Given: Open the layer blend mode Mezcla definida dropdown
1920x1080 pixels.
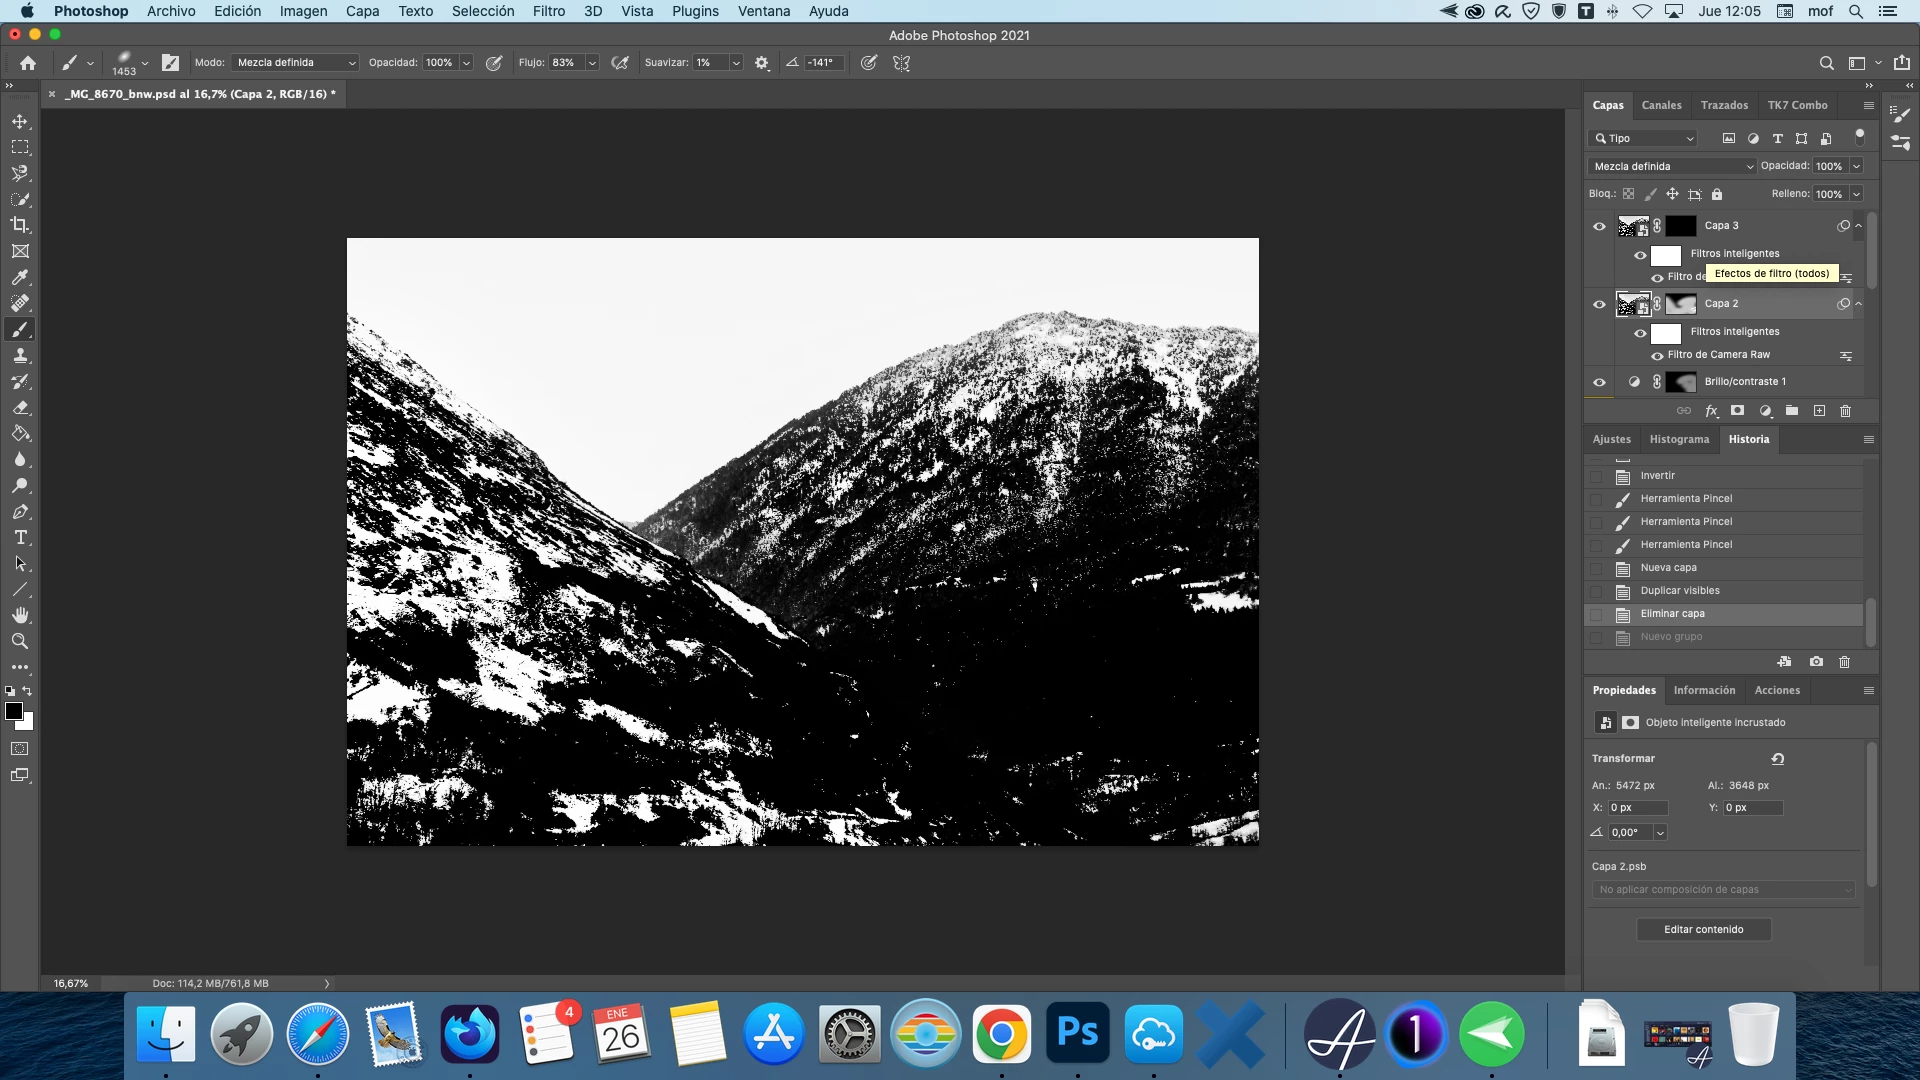Looking at the screenshot, I should click(1672, 167).
